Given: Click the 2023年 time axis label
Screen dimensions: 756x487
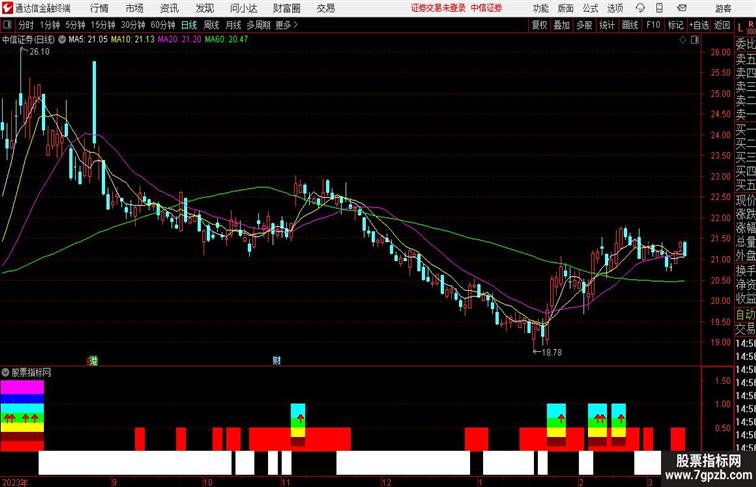Looking at the screenshot, I should (x=14, y=482).
